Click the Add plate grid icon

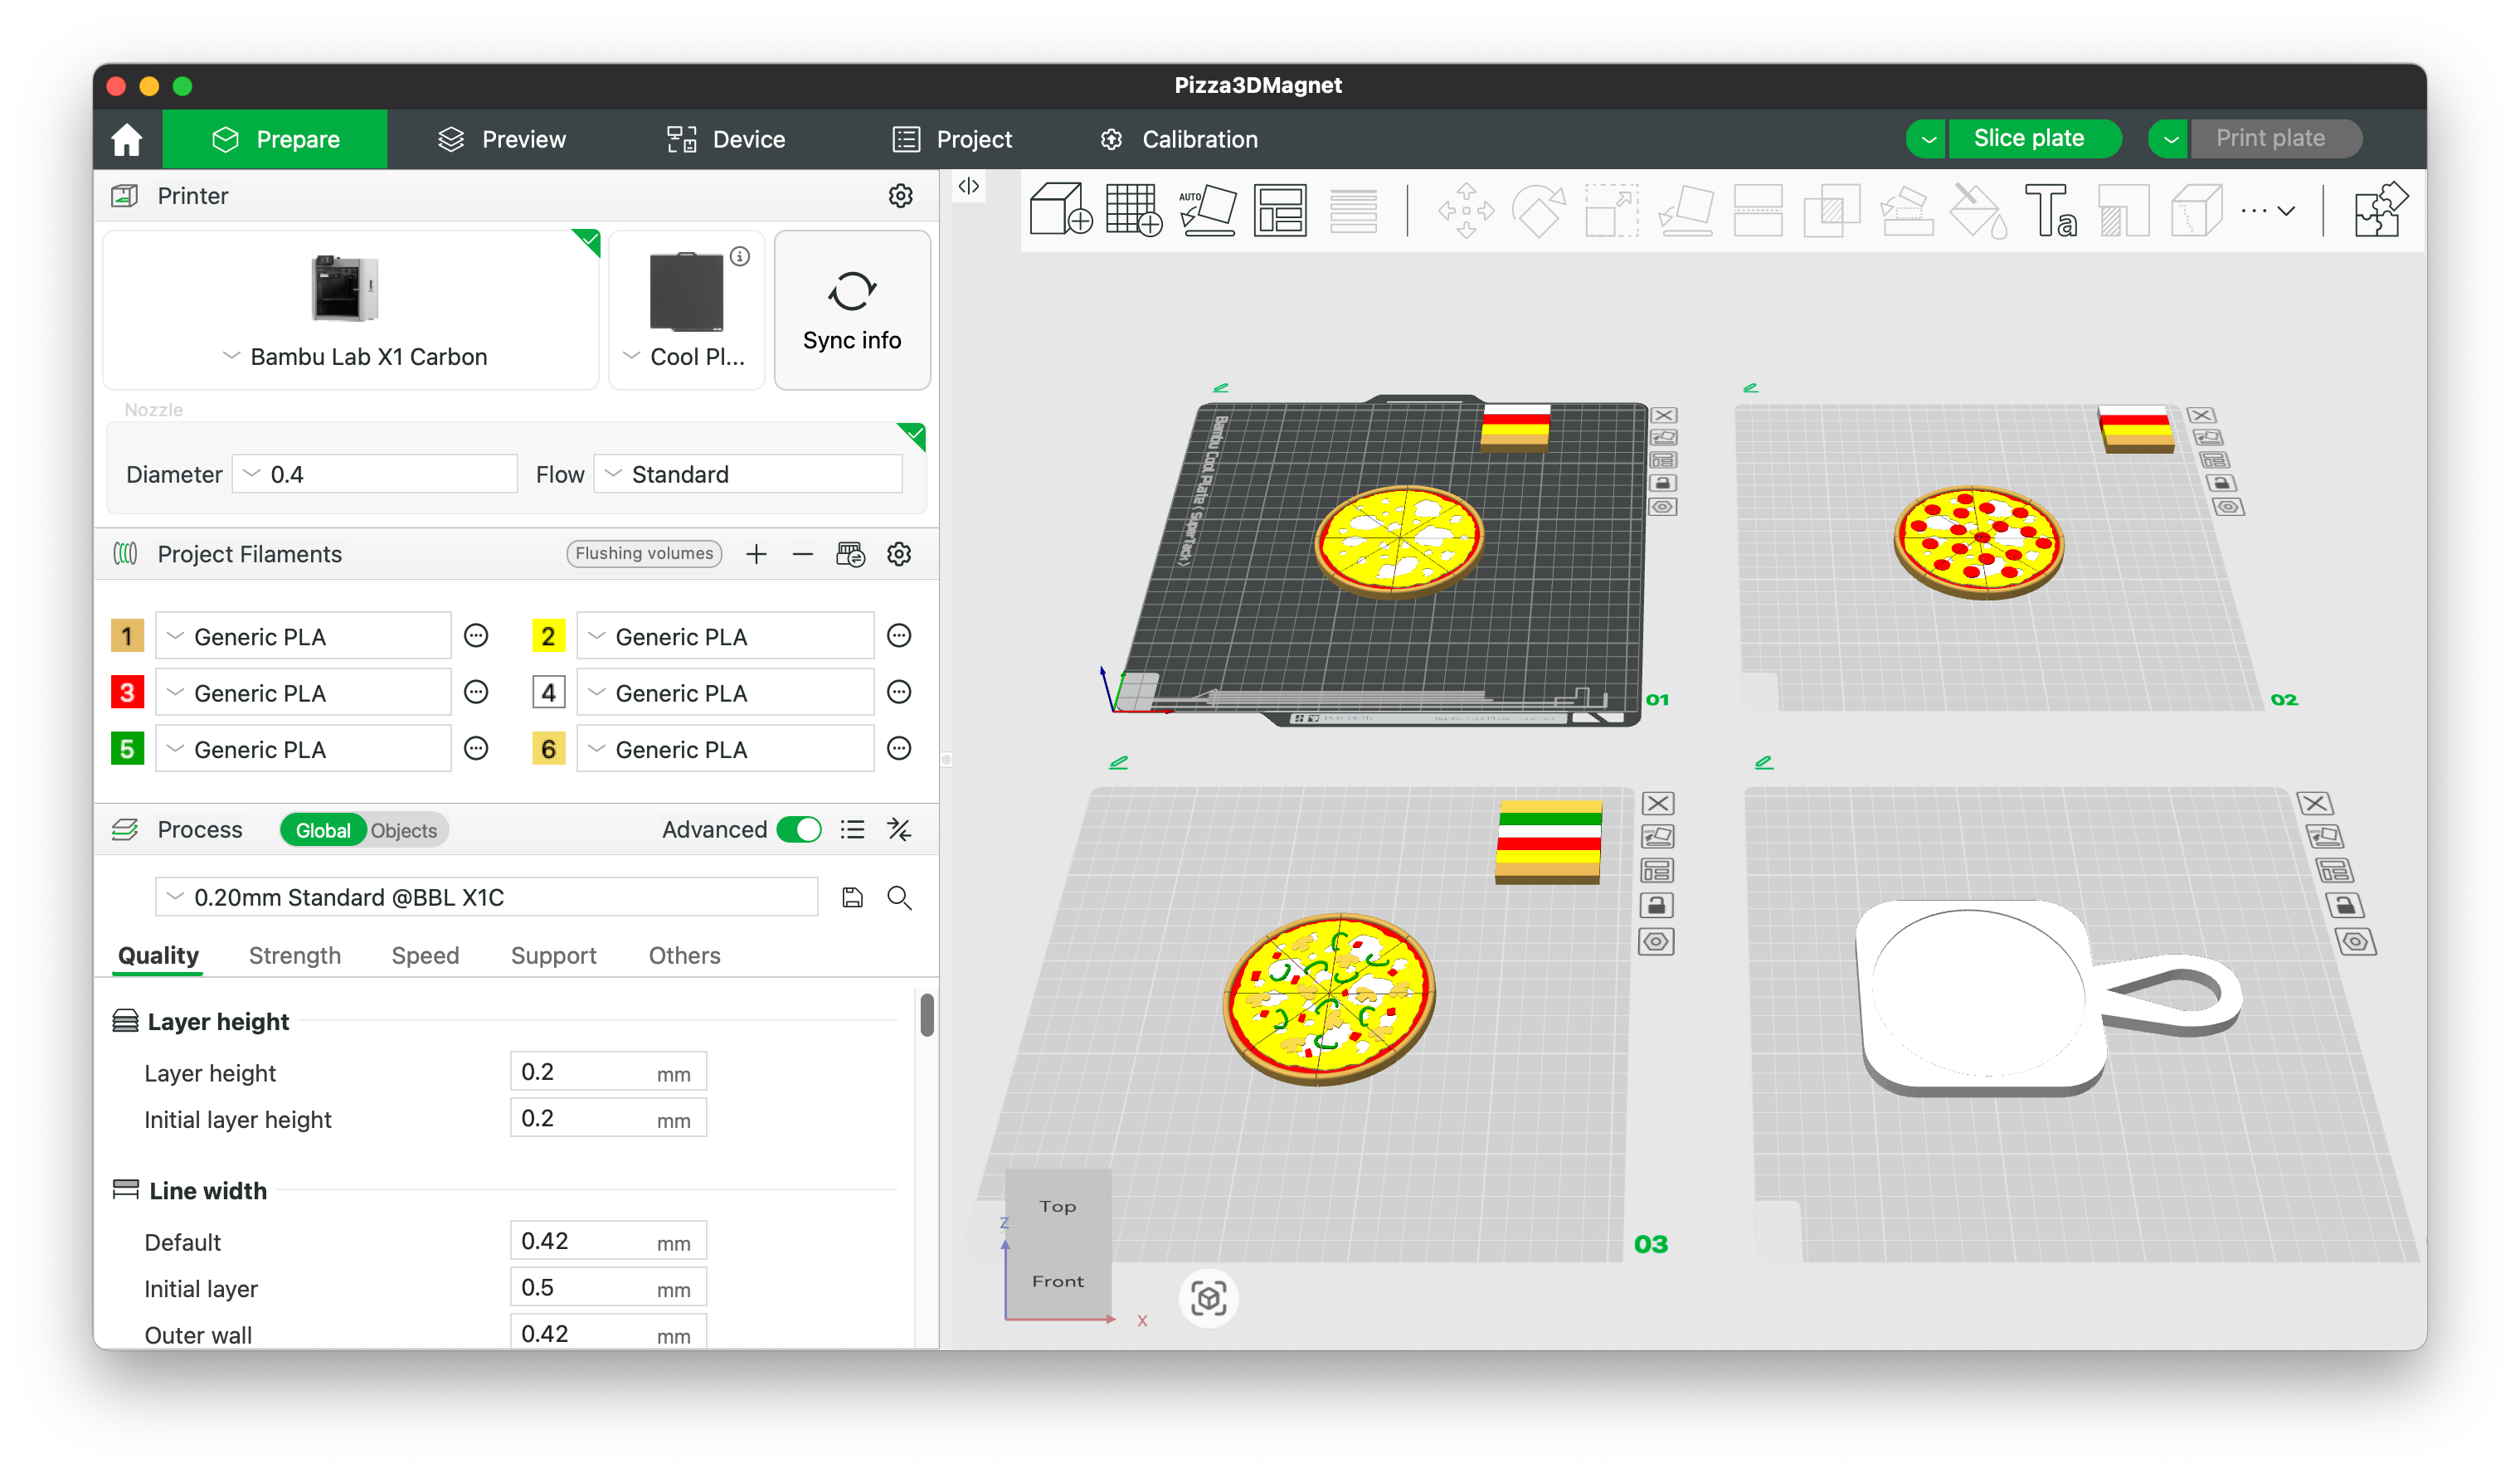point(1133,210)
